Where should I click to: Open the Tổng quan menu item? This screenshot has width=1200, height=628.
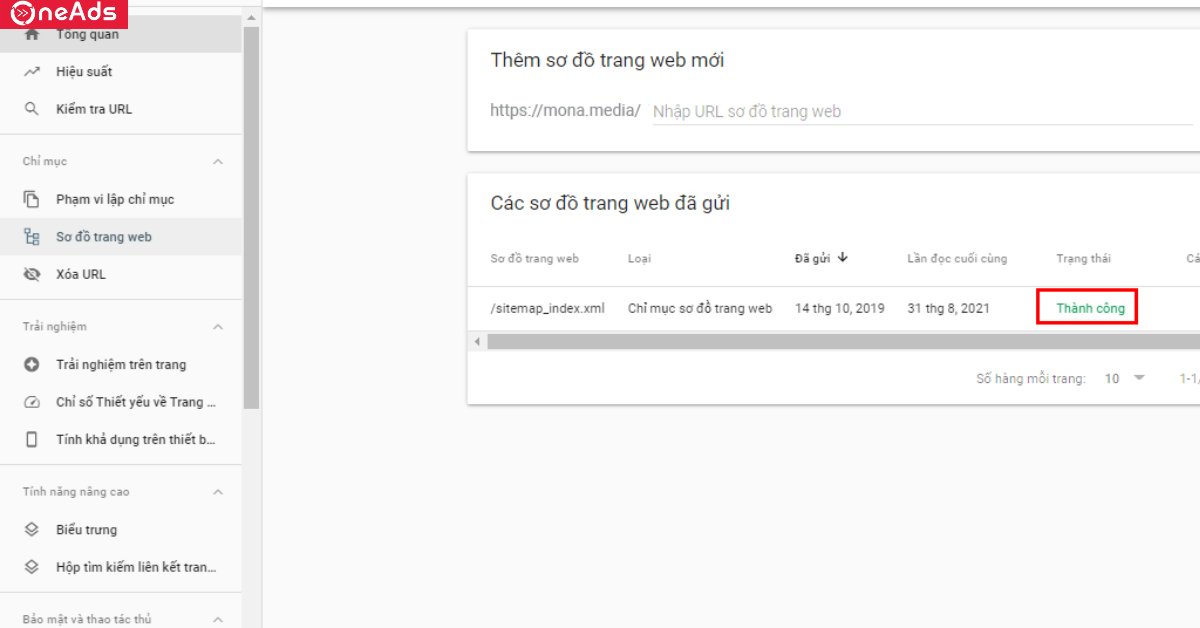tap(121, 35)
